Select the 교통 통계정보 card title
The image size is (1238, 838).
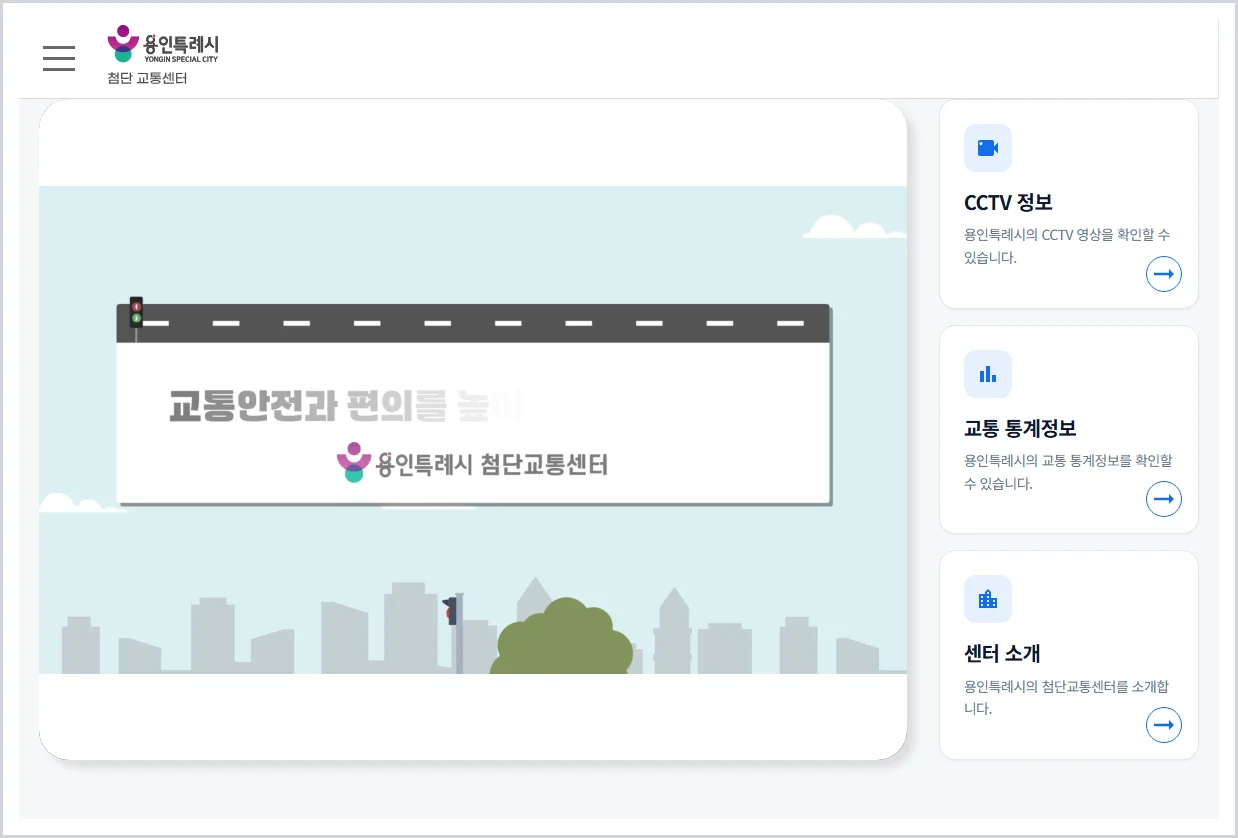click(1020, 428)
